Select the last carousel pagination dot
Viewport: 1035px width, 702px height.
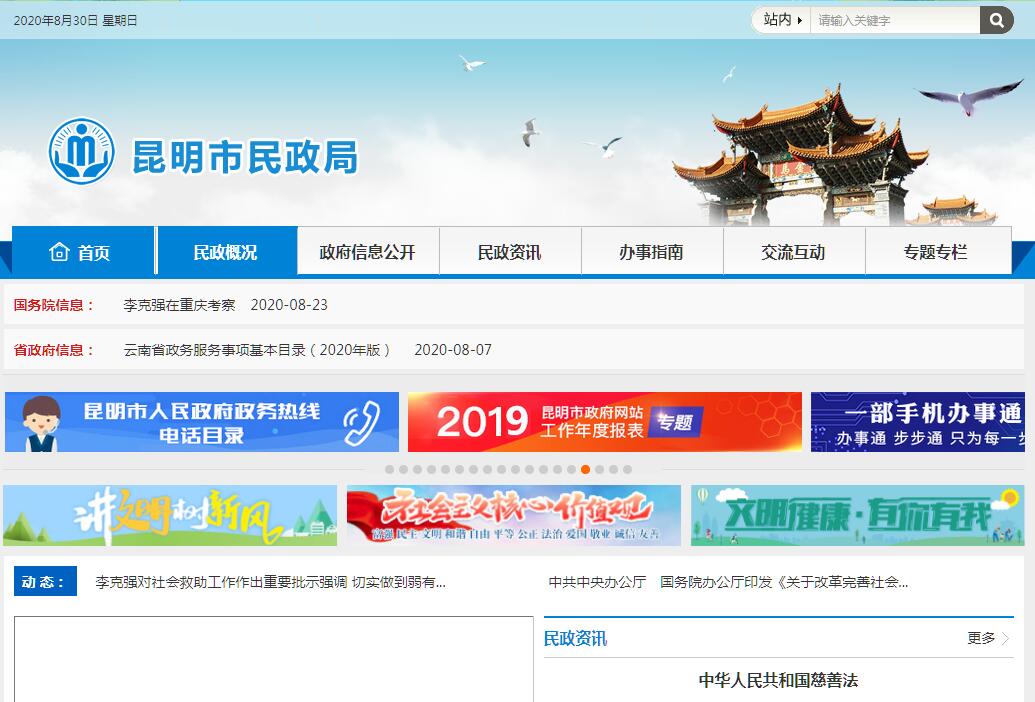(627, 469)
